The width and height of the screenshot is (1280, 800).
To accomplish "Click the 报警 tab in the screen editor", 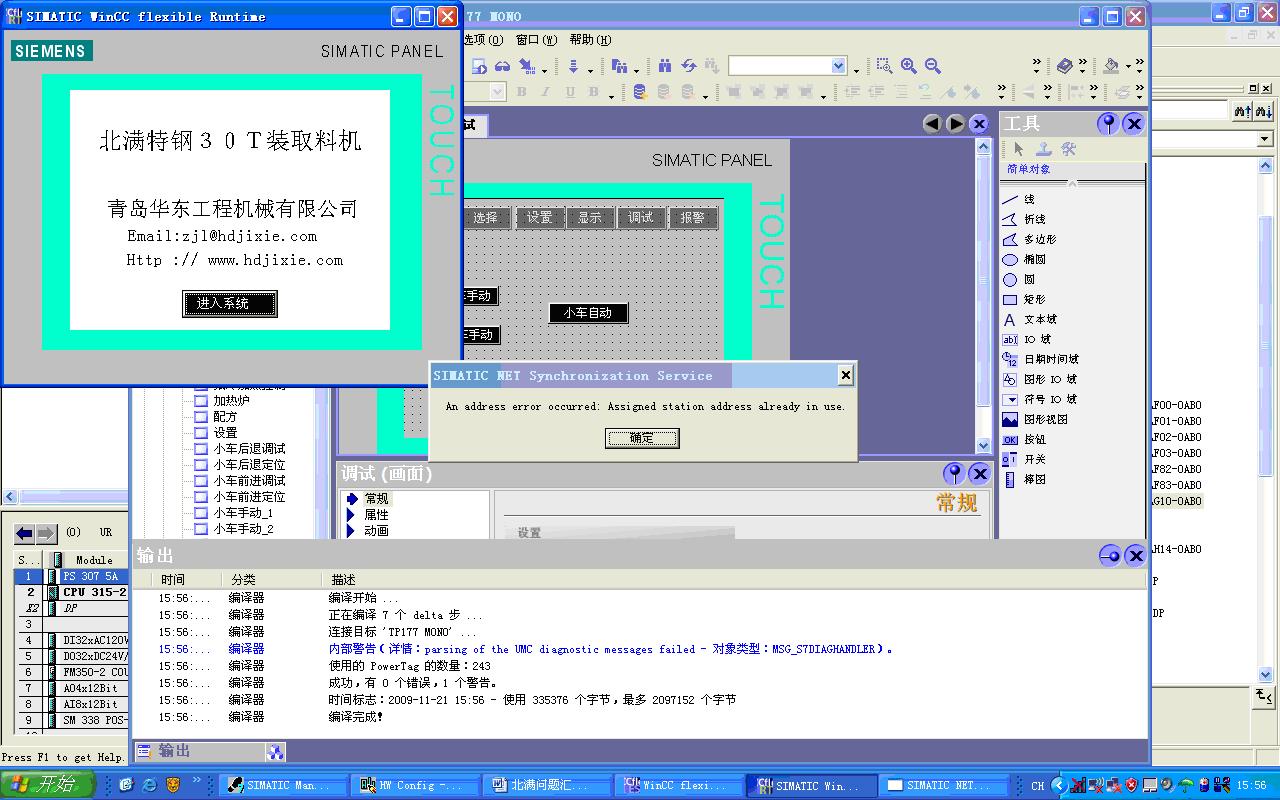I will (x=692, y=217).
